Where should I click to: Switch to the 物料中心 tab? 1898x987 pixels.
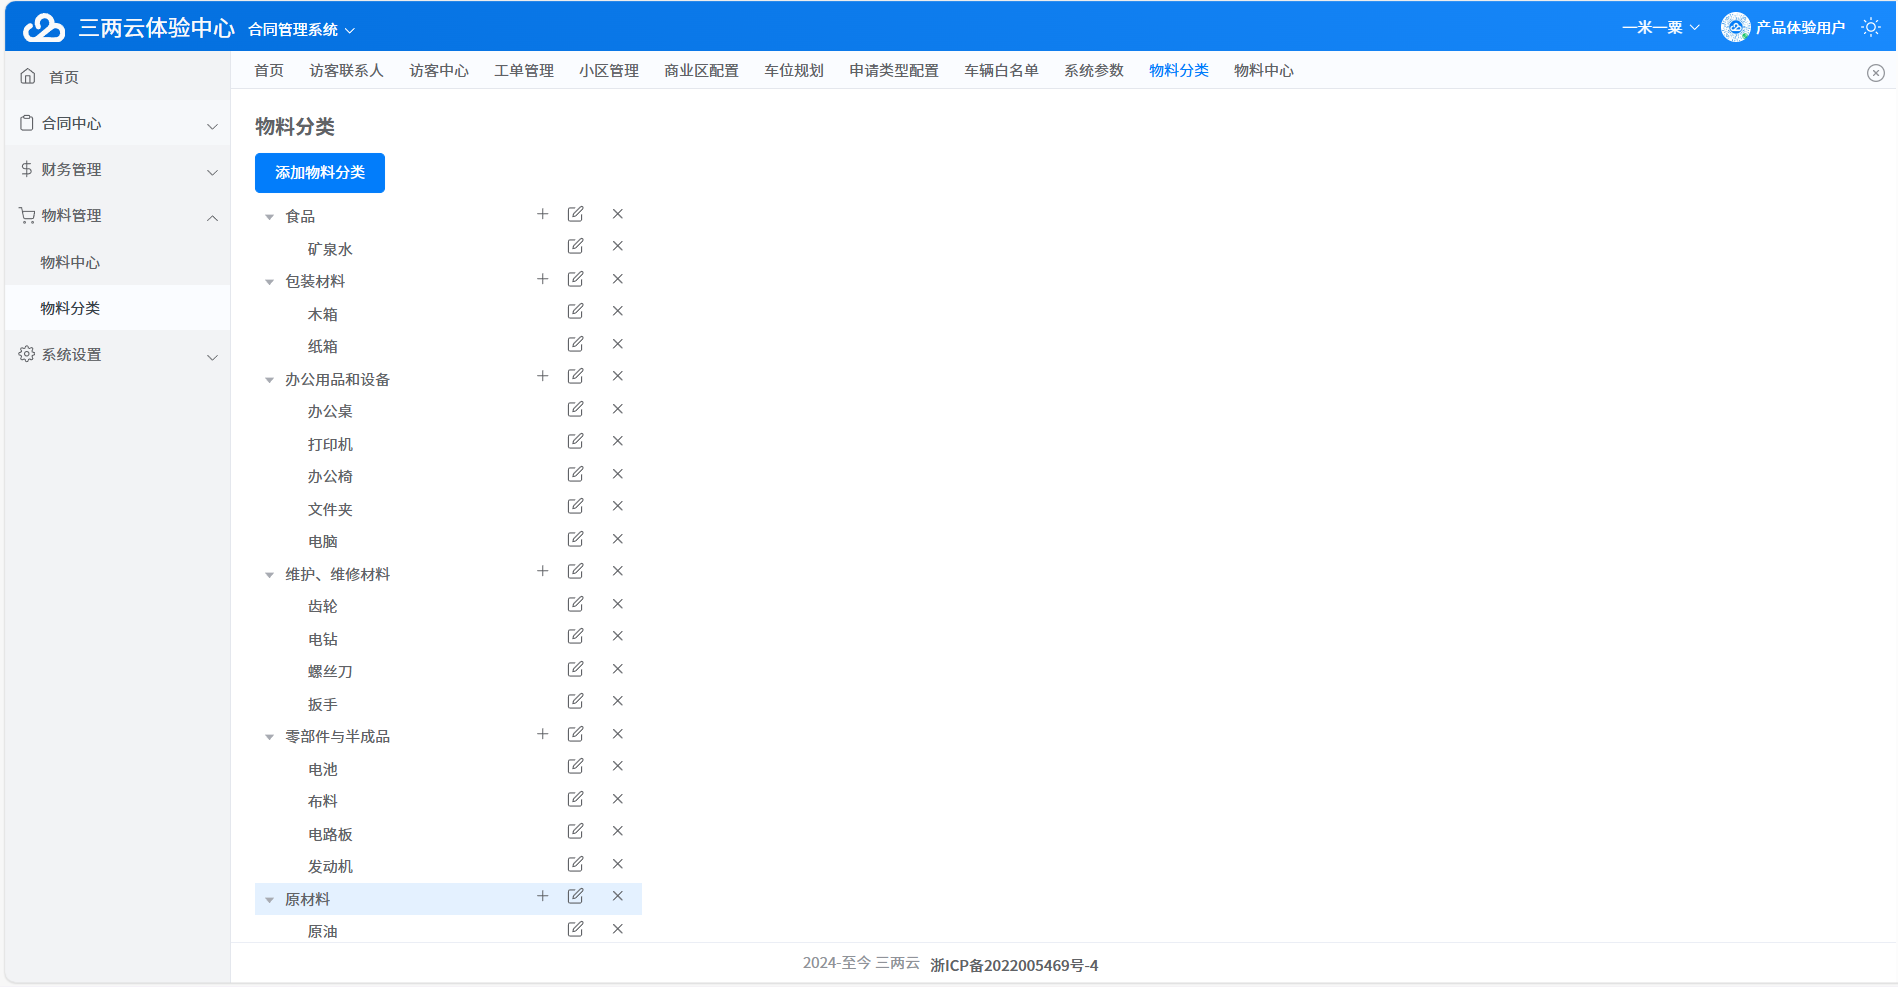1264,71
